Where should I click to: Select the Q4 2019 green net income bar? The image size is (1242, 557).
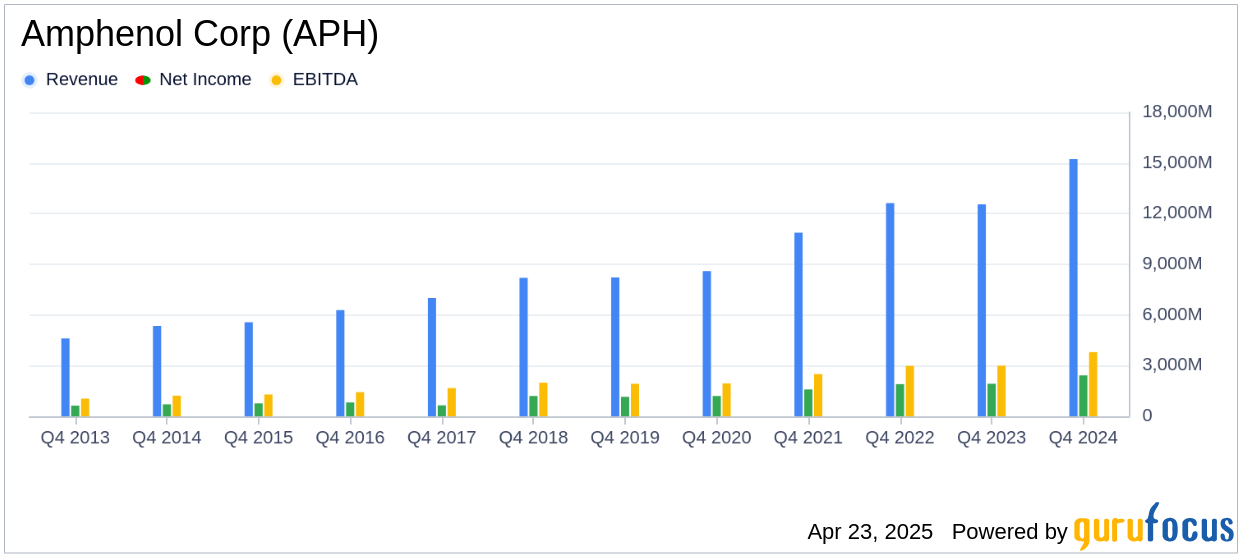pyautogui.click(x=625, y=406)
